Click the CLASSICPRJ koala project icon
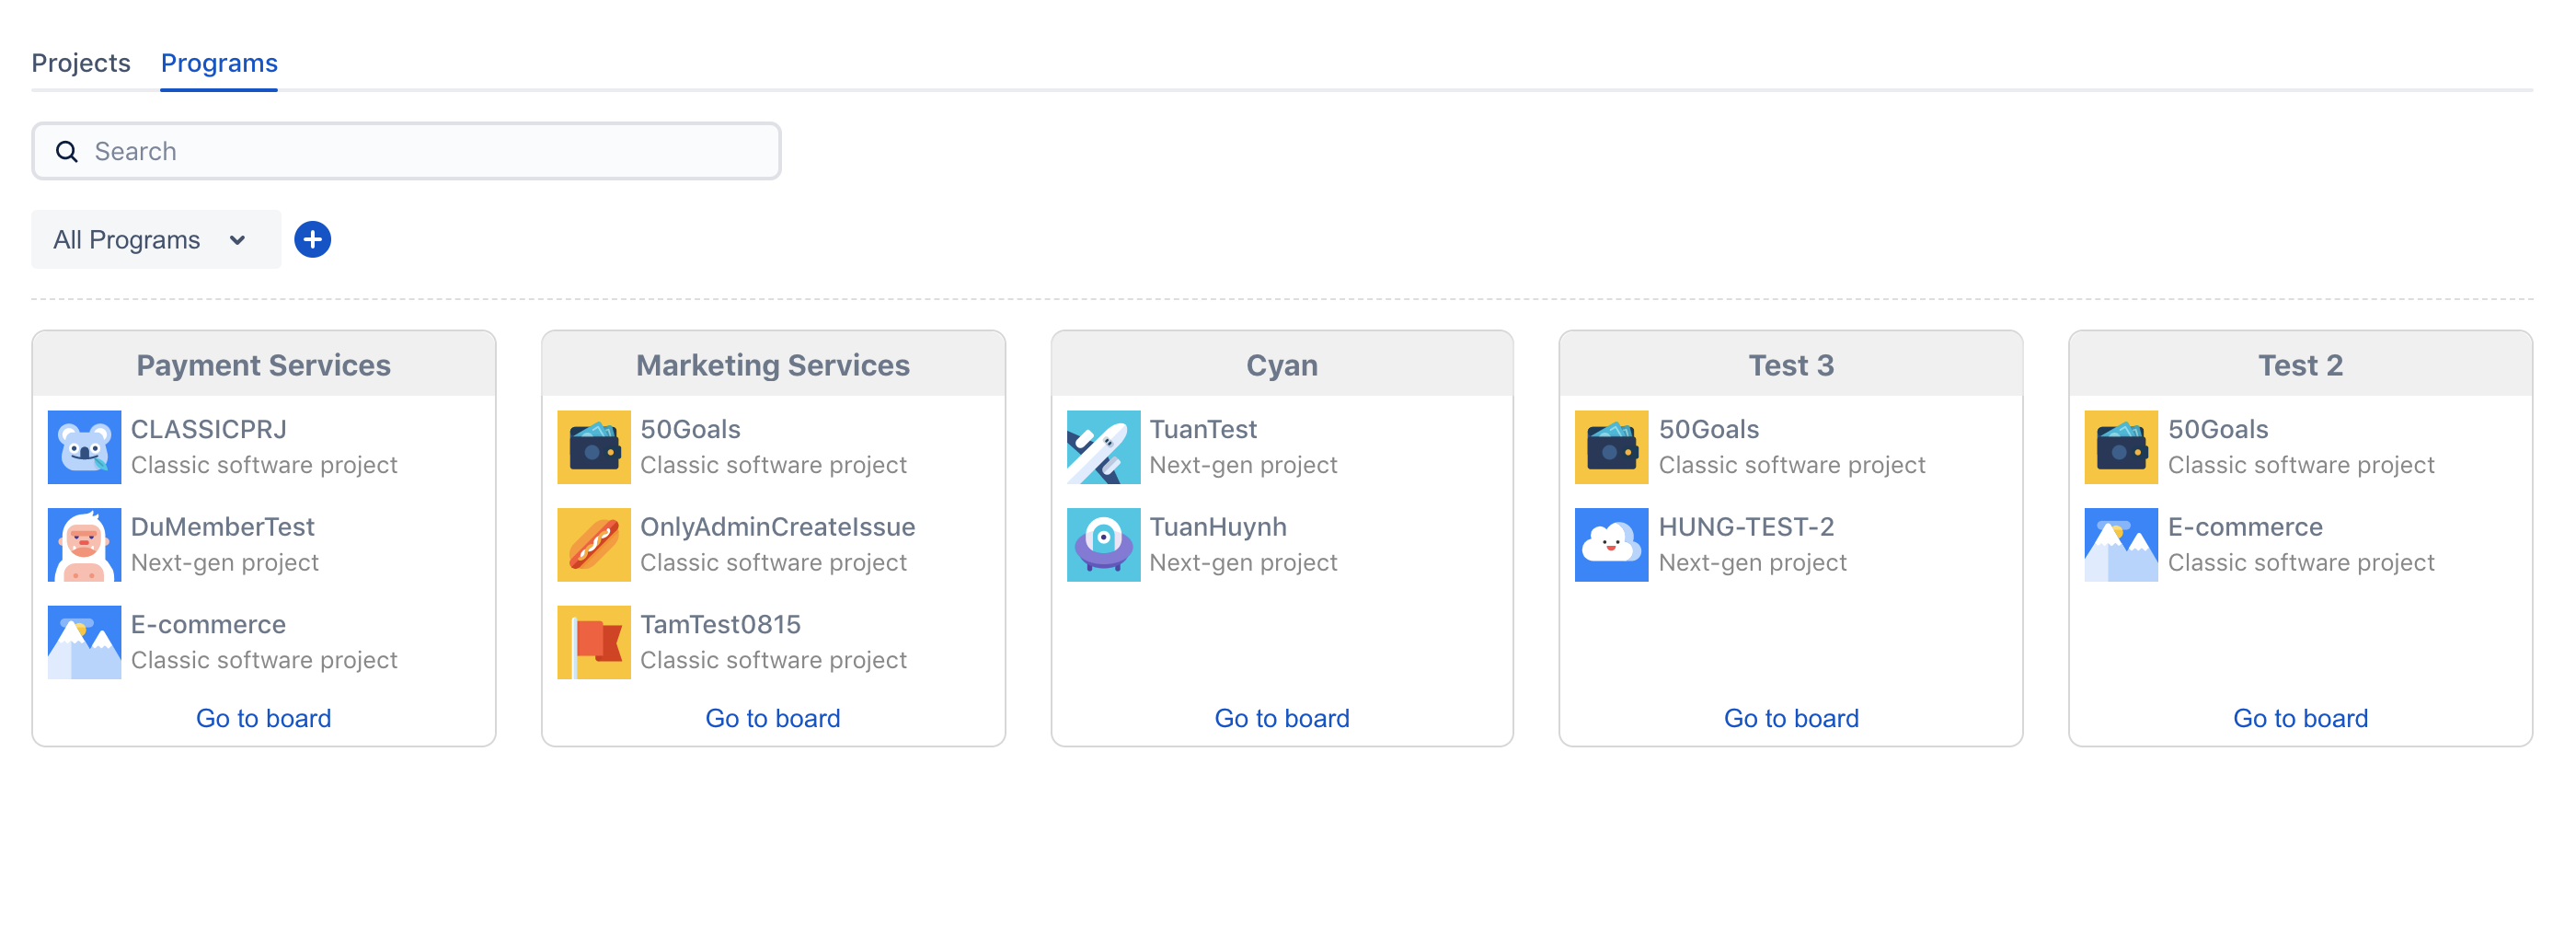This screenshot has width=2576, height=937. click(84, 447)
